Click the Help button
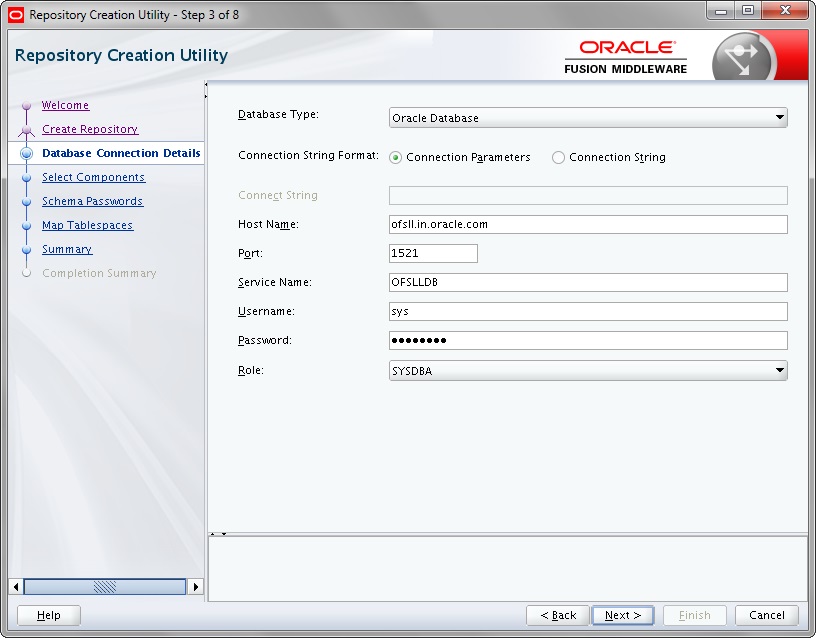Image resolution: width=816 pixels, height=638 pixels. (x=49, y=615)
